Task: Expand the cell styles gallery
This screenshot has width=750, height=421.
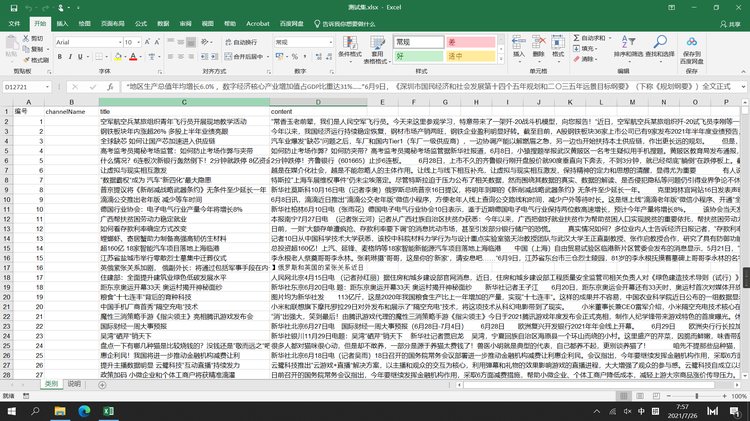Action: pos(501,59)
